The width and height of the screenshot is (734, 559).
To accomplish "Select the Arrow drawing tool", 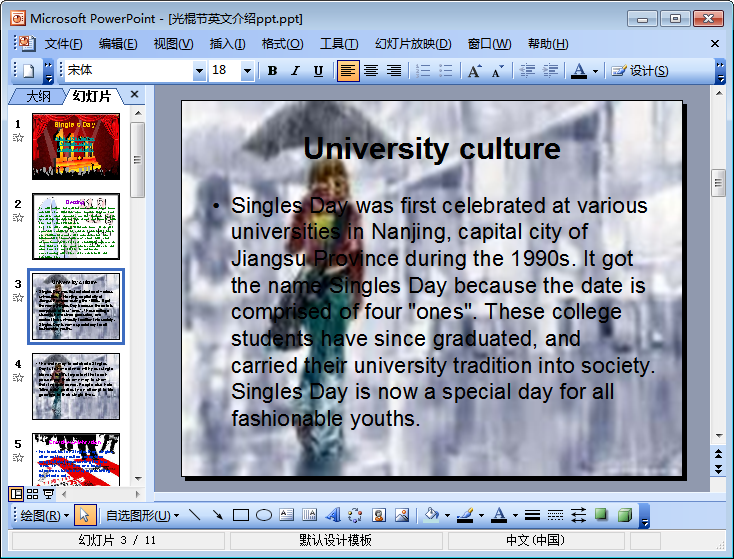I will click(x=218, y=515).
